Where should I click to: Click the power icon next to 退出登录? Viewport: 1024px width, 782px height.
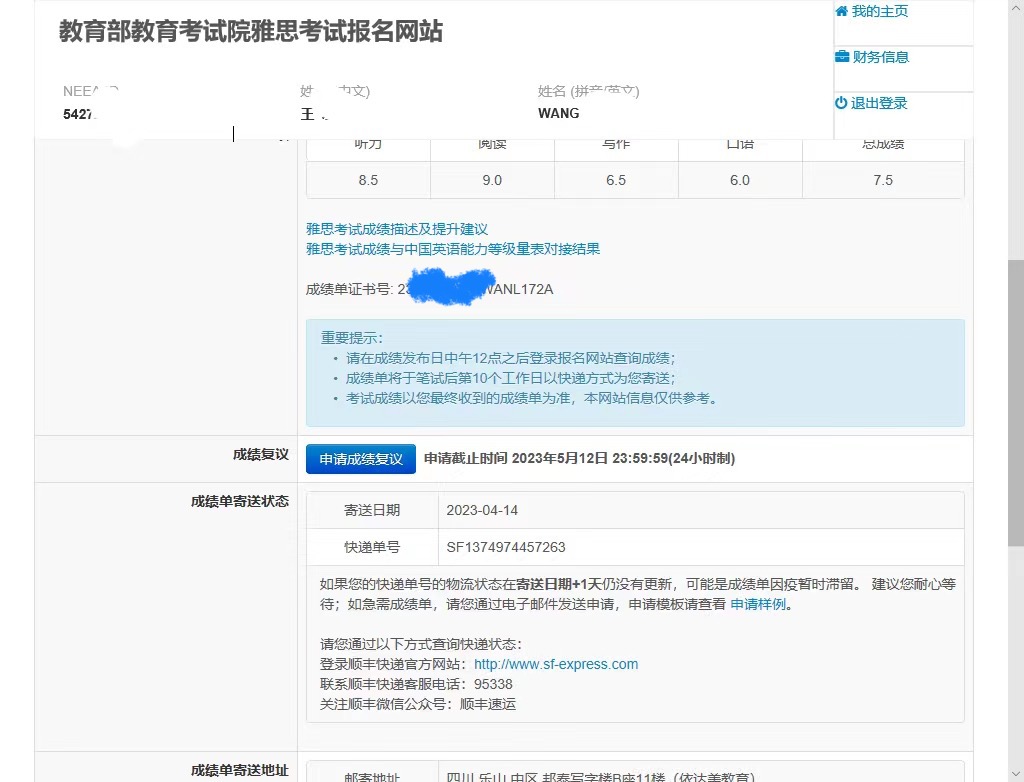click(841, 103)
